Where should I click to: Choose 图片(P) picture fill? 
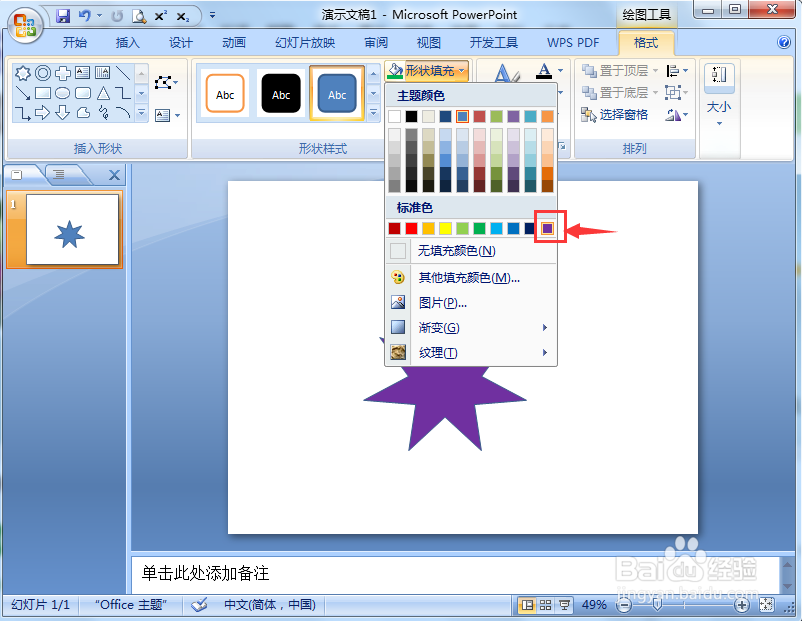(471, 303)
